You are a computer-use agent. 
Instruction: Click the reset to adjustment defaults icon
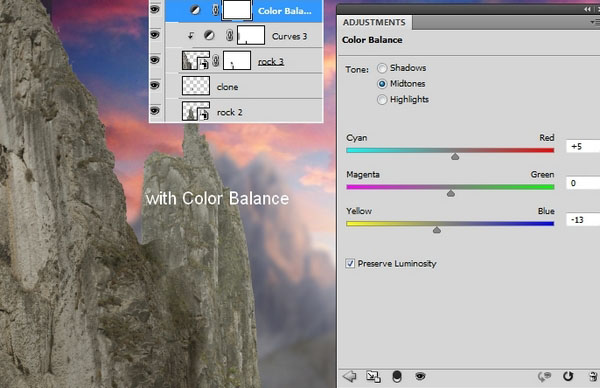pyautogui.click(x=568, y=377)
